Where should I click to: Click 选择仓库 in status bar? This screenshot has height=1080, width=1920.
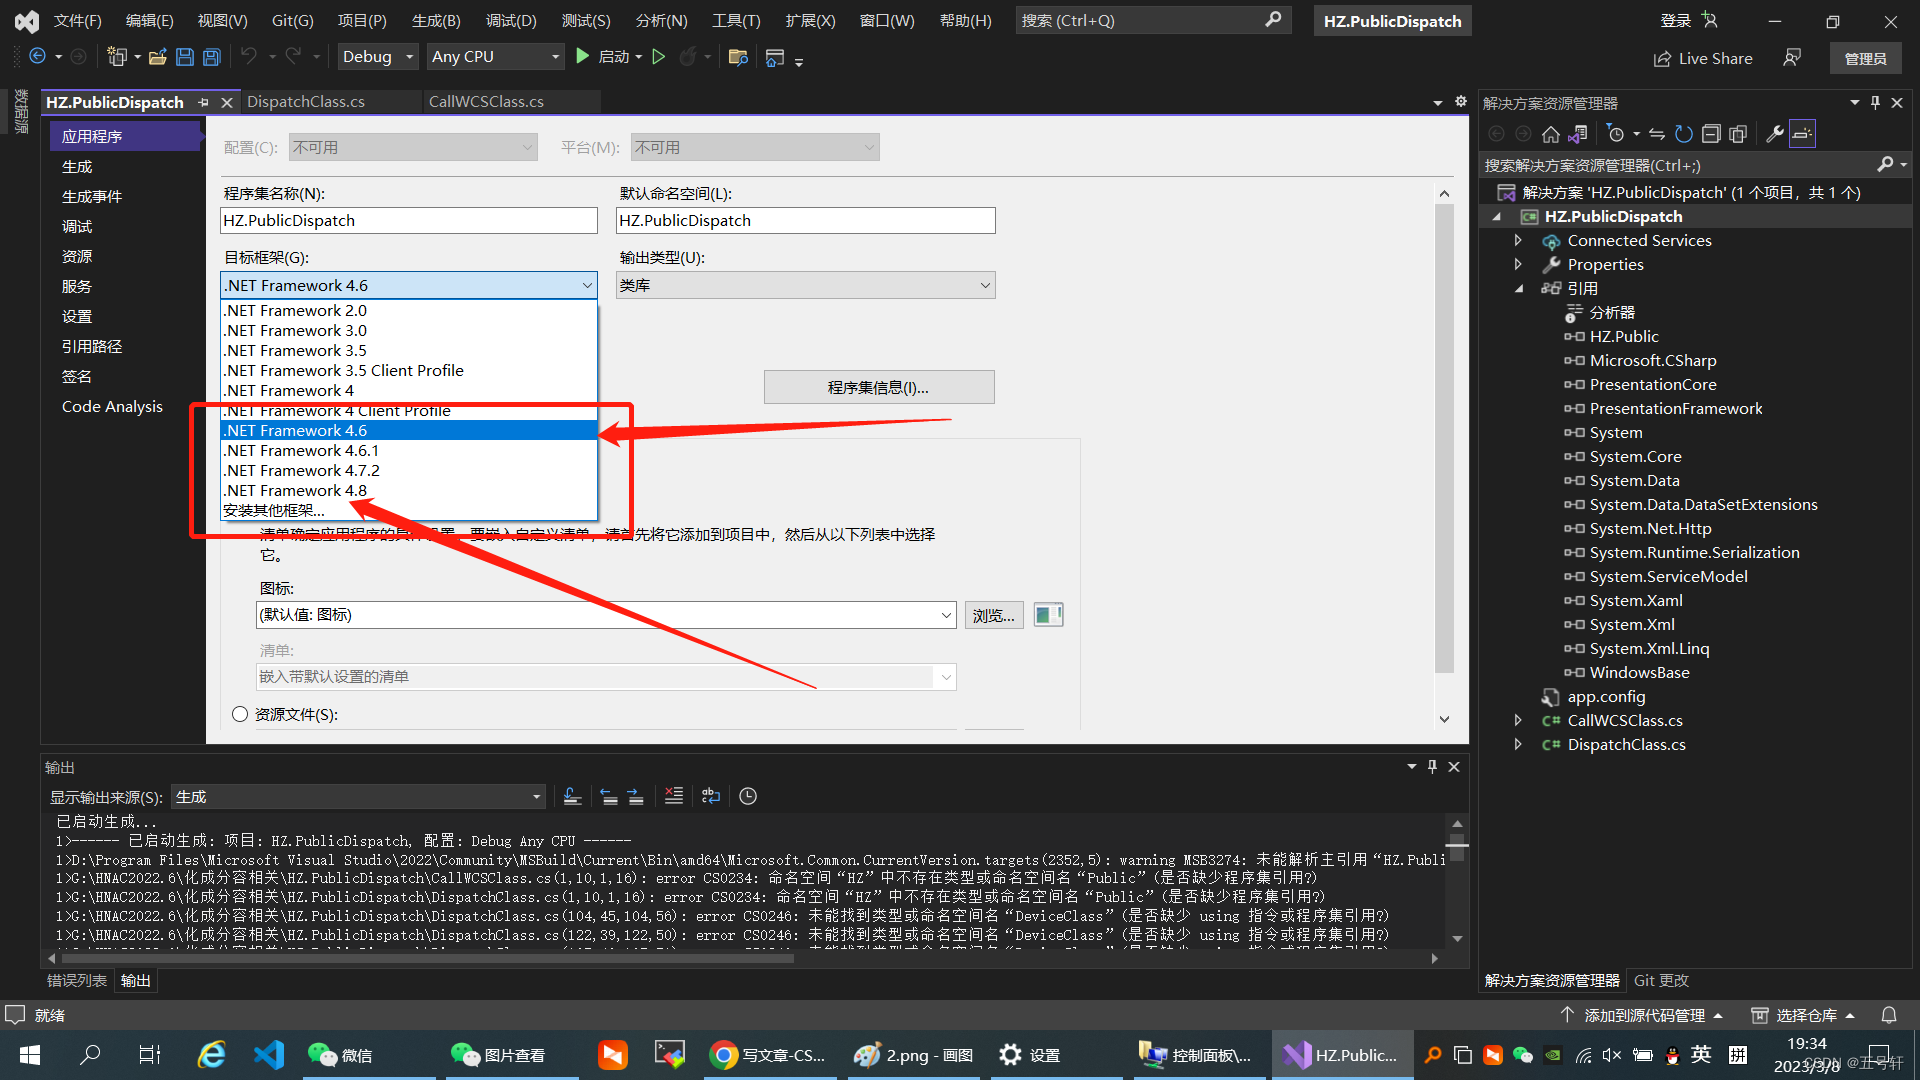[1803, 1016]
